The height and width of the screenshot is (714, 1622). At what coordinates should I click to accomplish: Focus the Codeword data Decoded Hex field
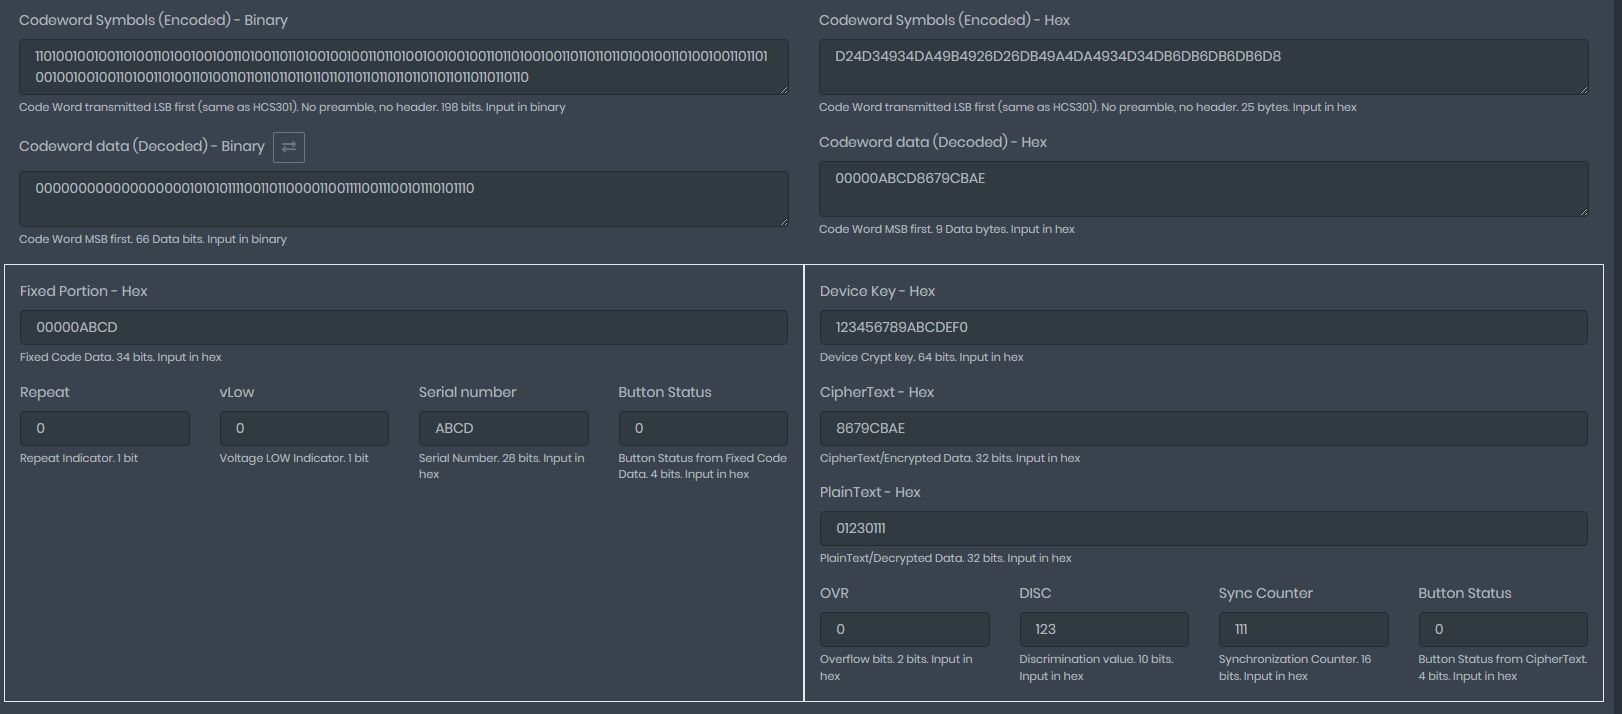[1202, 188]
